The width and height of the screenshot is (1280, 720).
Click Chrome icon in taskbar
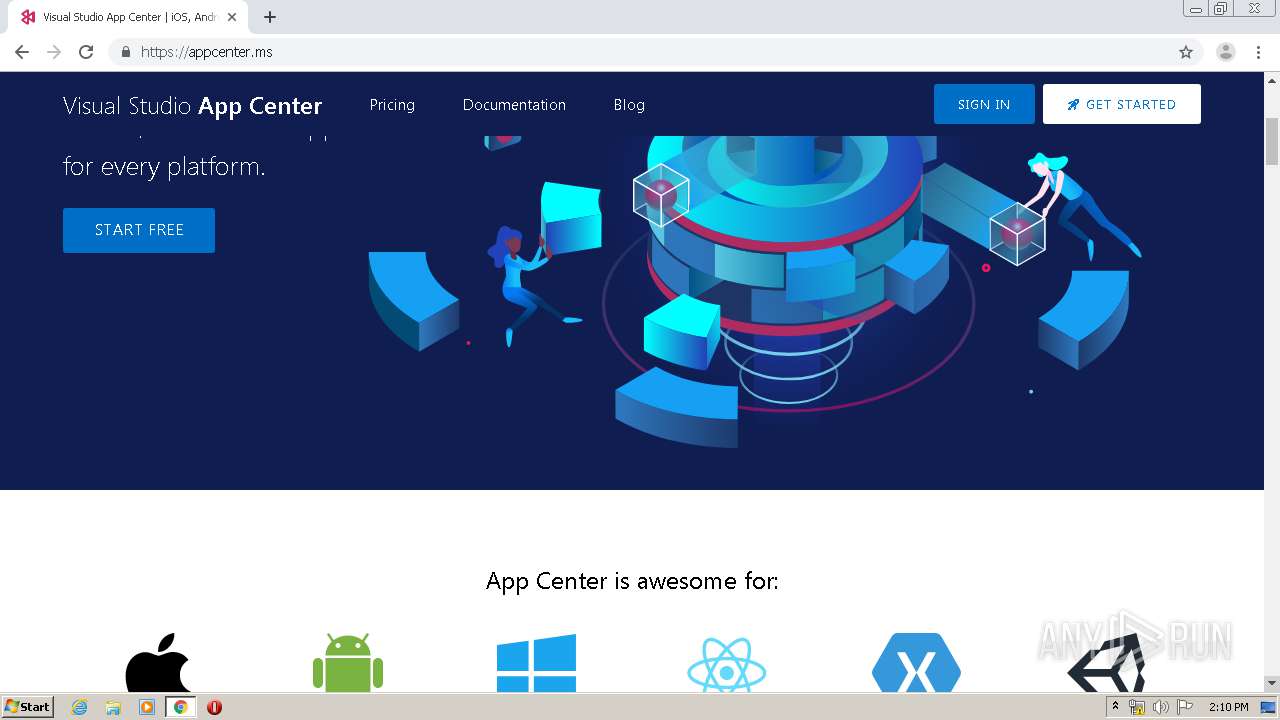click(x=181, y=707)
